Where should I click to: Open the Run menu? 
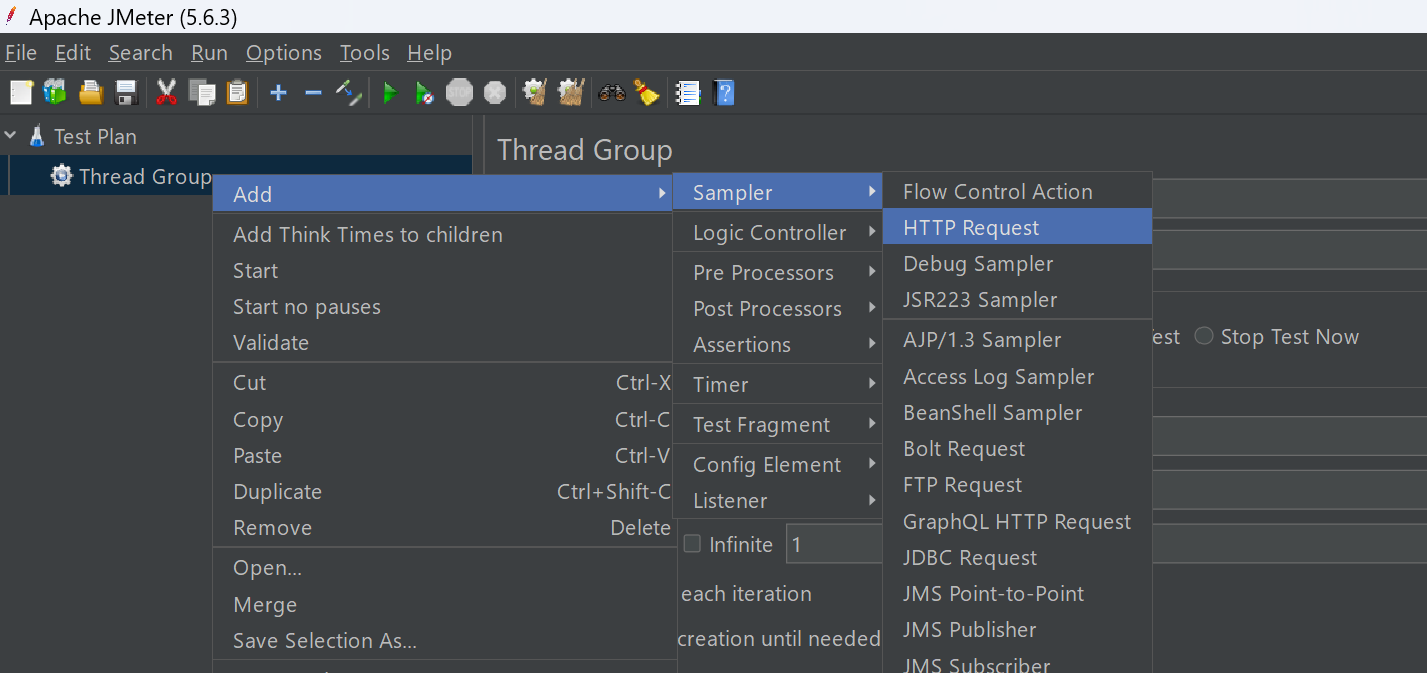pyautogui.click(x=210, y=53)
